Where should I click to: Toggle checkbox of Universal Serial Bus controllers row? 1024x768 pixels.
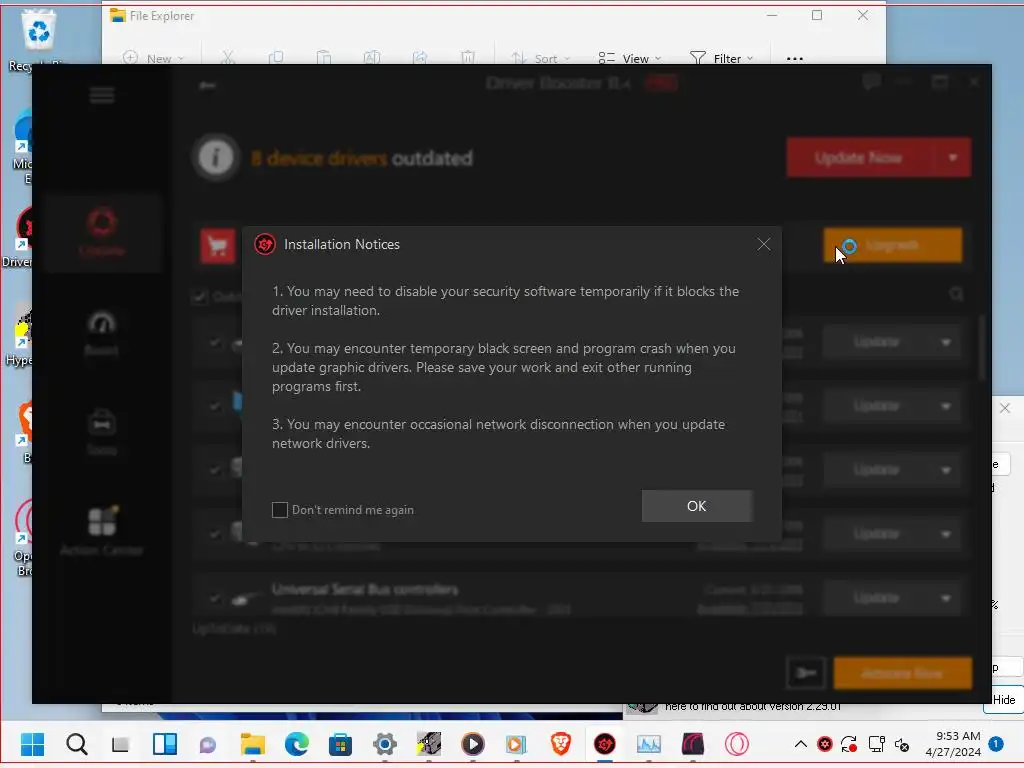click(x=215, y=598)
